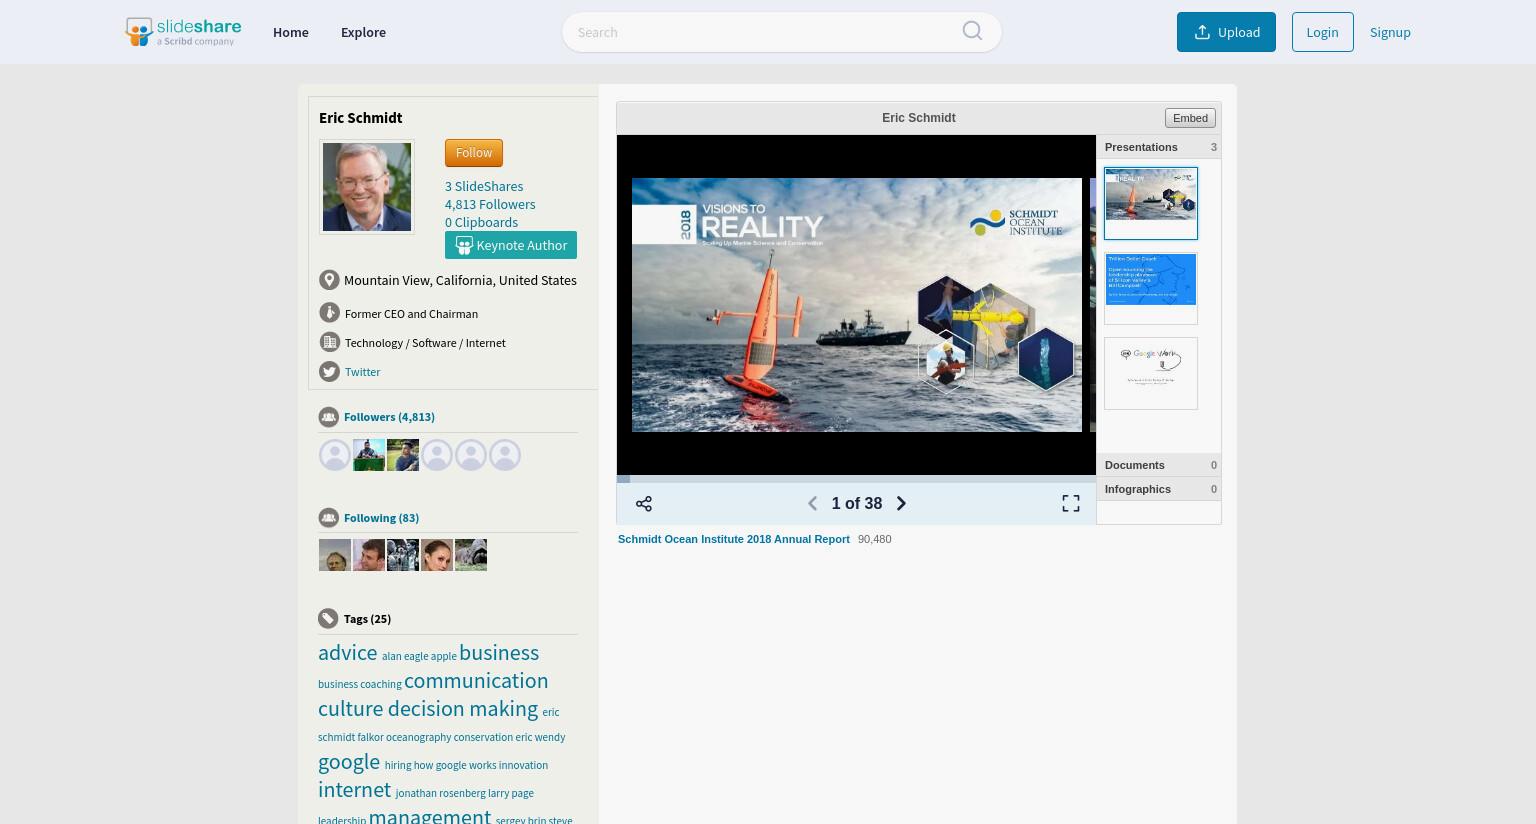Open Eric Schmidt's profile photo
Image resolution: width=1536 pixels, height=824 pixels.
[367, 187]
